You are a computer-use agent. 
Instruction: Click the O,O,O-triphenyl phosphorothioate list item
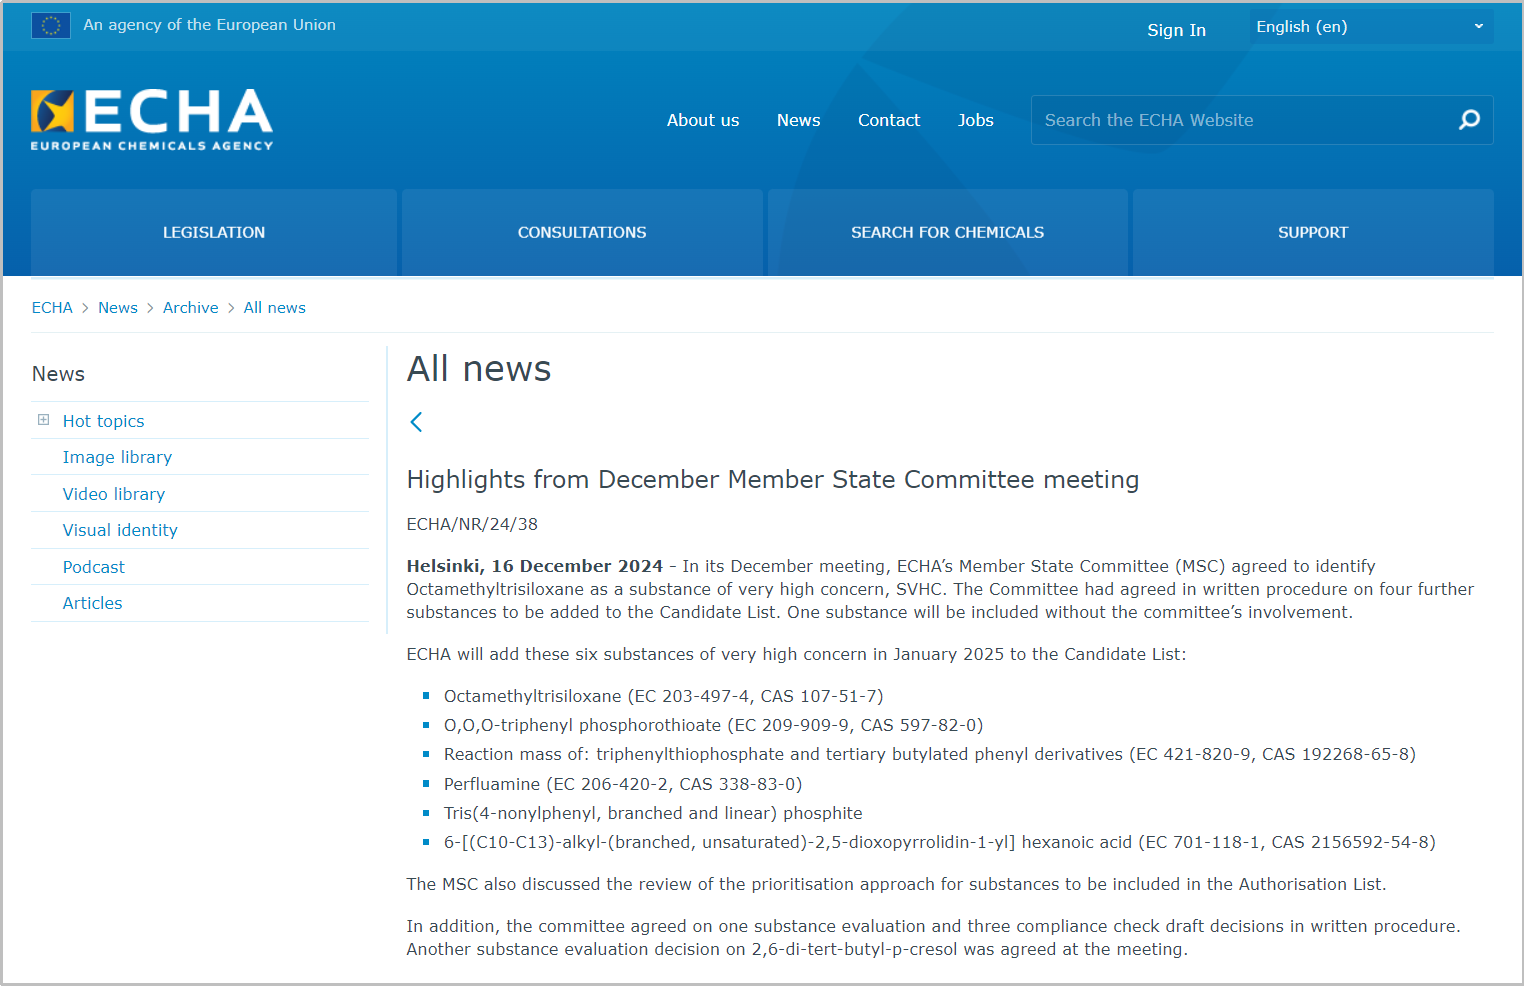(714, 725)
